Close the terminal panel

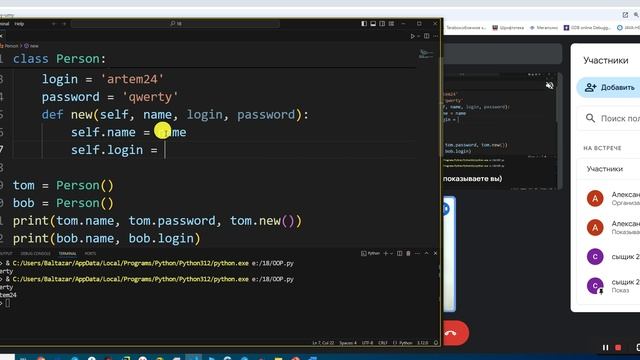point(435,253)
